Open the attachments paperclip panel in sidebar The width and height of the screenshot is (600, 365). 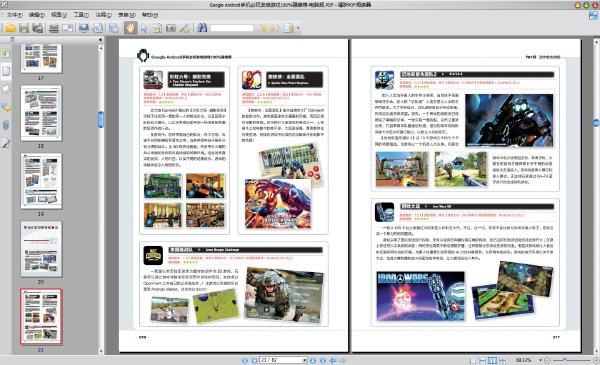[6, 125]
